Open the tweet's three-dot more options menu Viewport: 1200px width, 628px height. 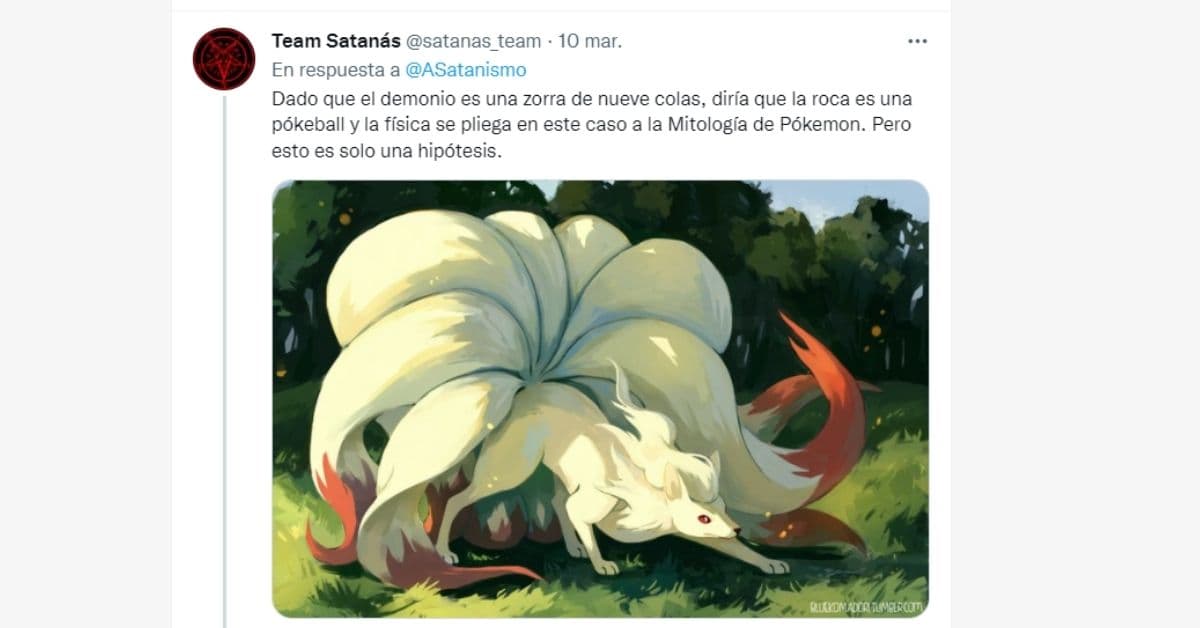[x=917, y=42]
